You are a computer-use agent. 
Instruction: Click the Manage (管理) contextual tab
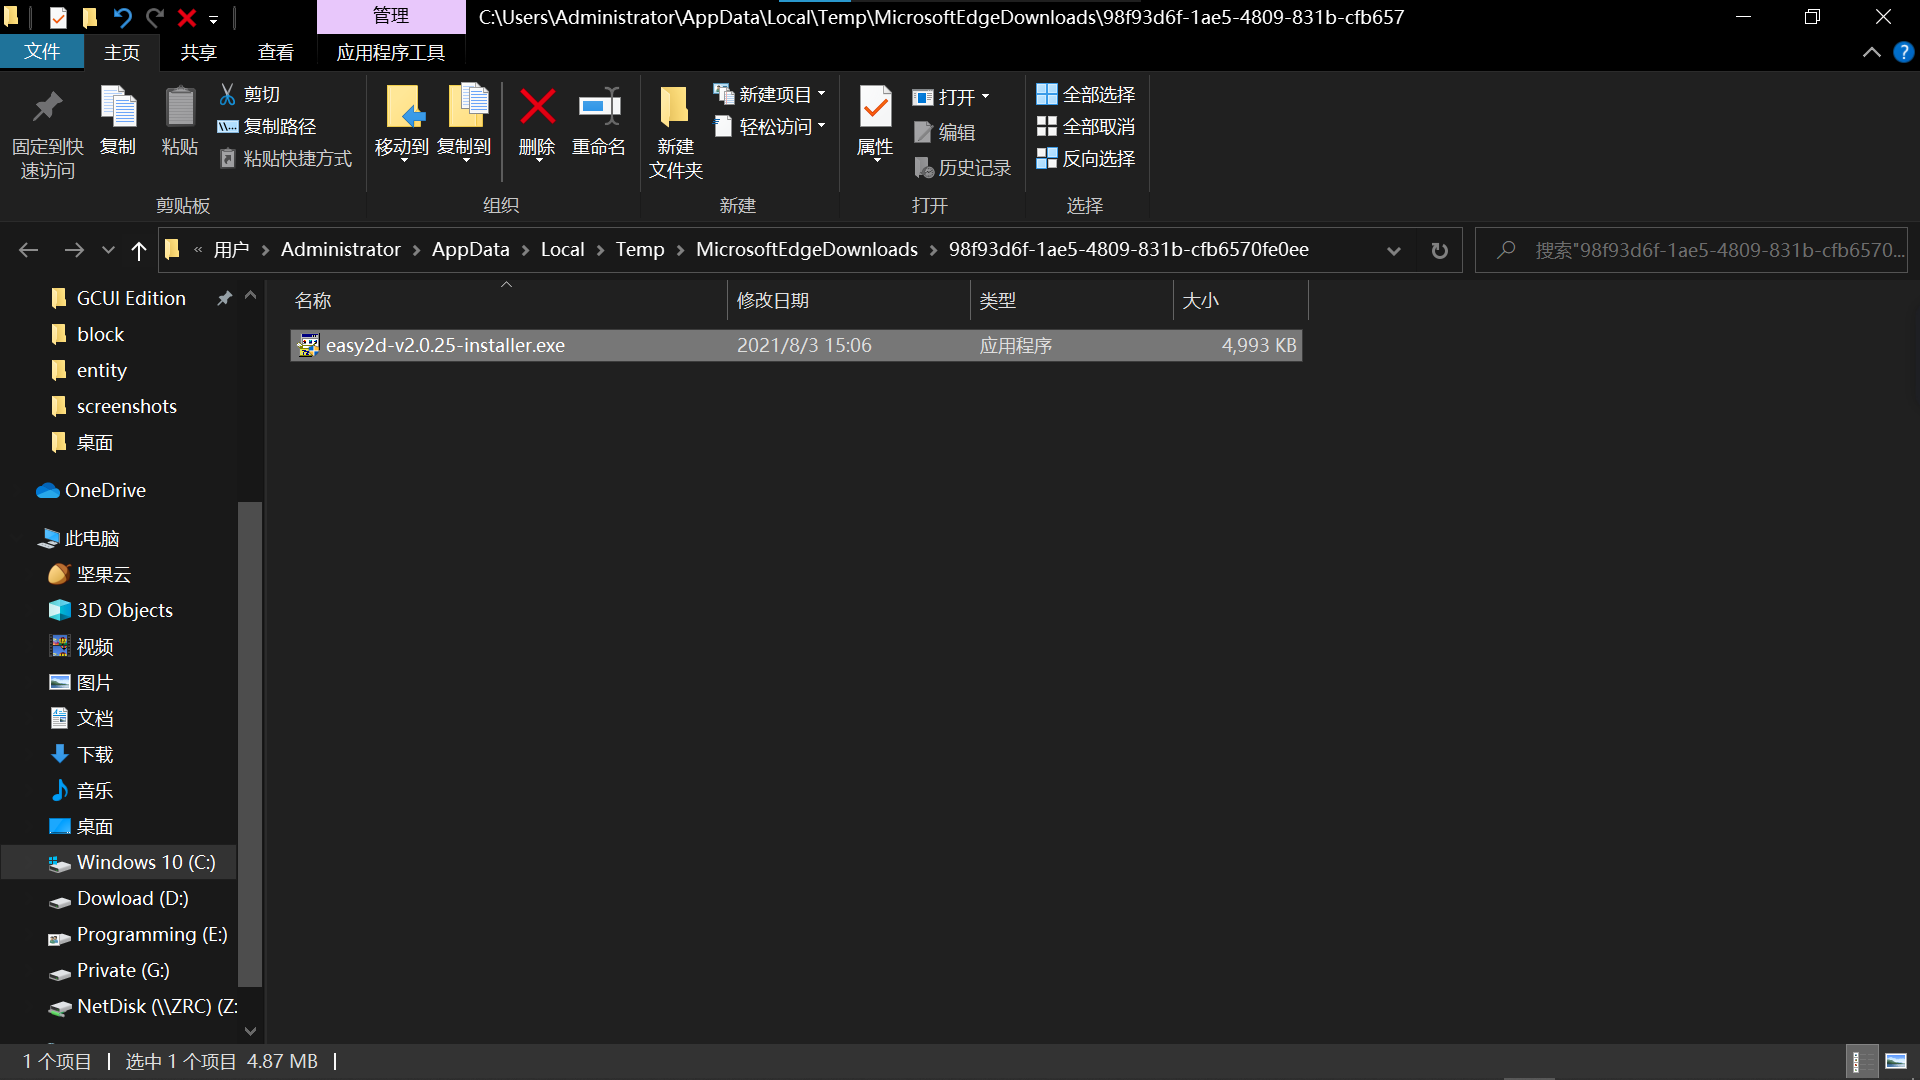[x=391, y=16]
